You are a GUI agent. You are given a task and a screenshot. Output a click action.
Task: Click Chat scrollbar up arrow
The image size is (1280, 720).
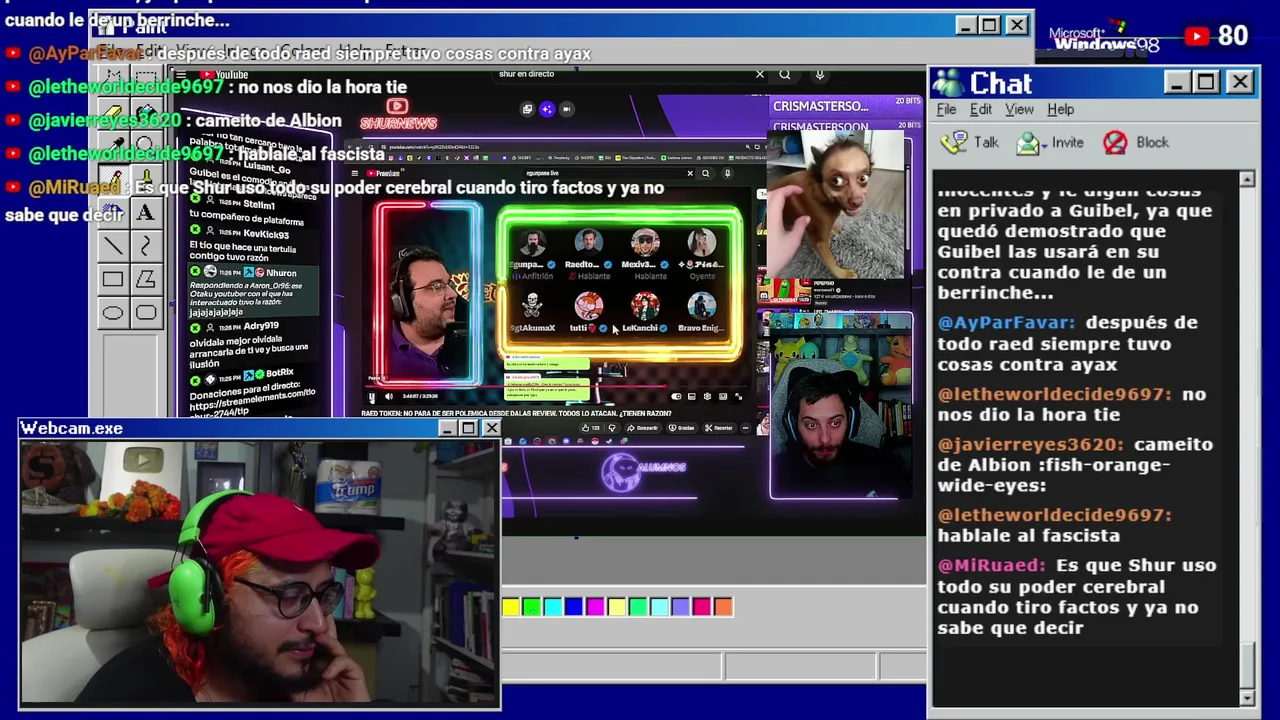pyautogui.click(x=1247, y=179)
